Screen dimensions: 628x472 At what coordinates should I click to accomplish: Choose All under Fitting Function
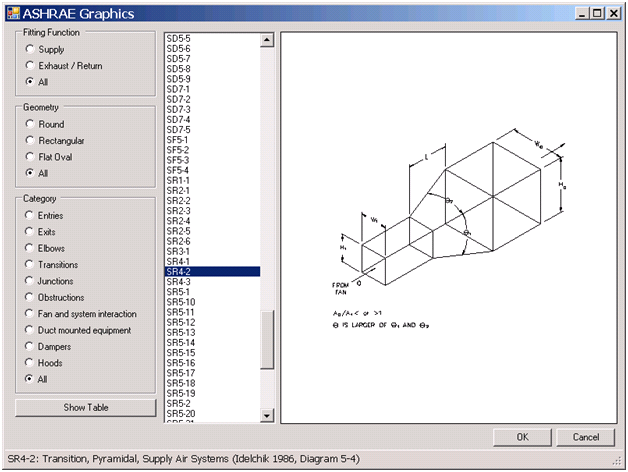[x=30, y=81]
